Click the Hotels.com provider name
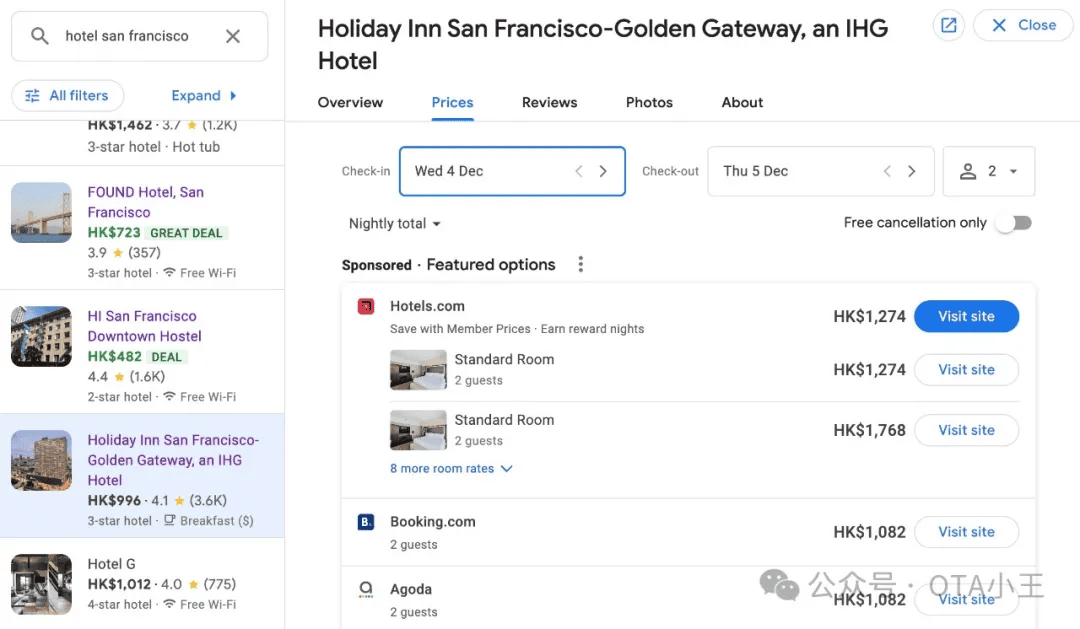Screen dimensions: 1080x629 [427, 306]
